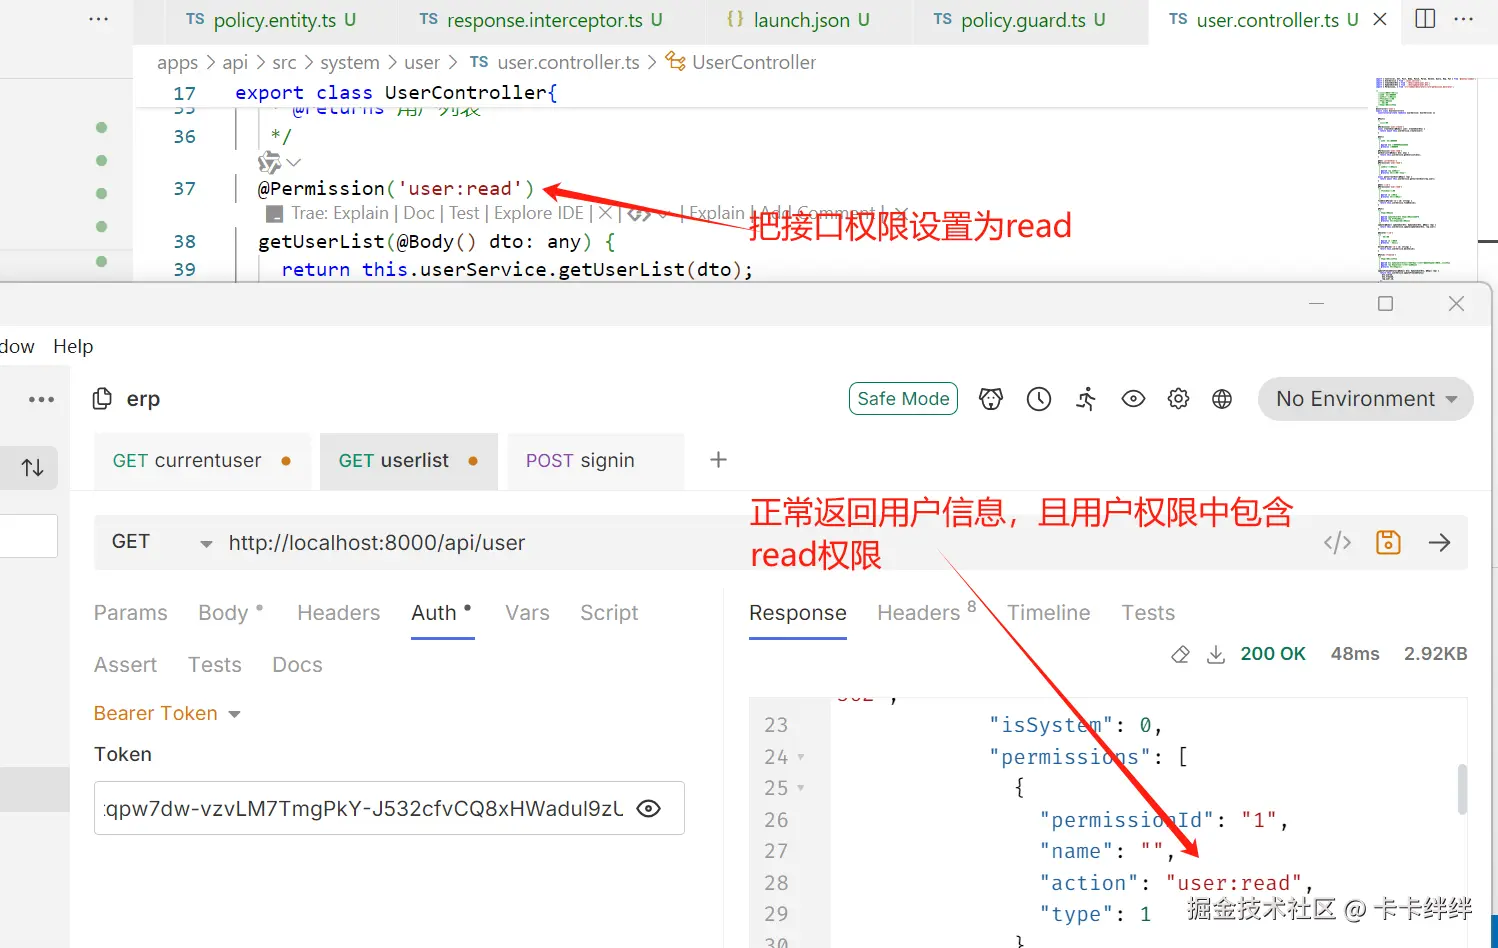Screen dimensions: 1498x948
Task: Collapse the JSON node at line 24
Action: coord(801,757)
